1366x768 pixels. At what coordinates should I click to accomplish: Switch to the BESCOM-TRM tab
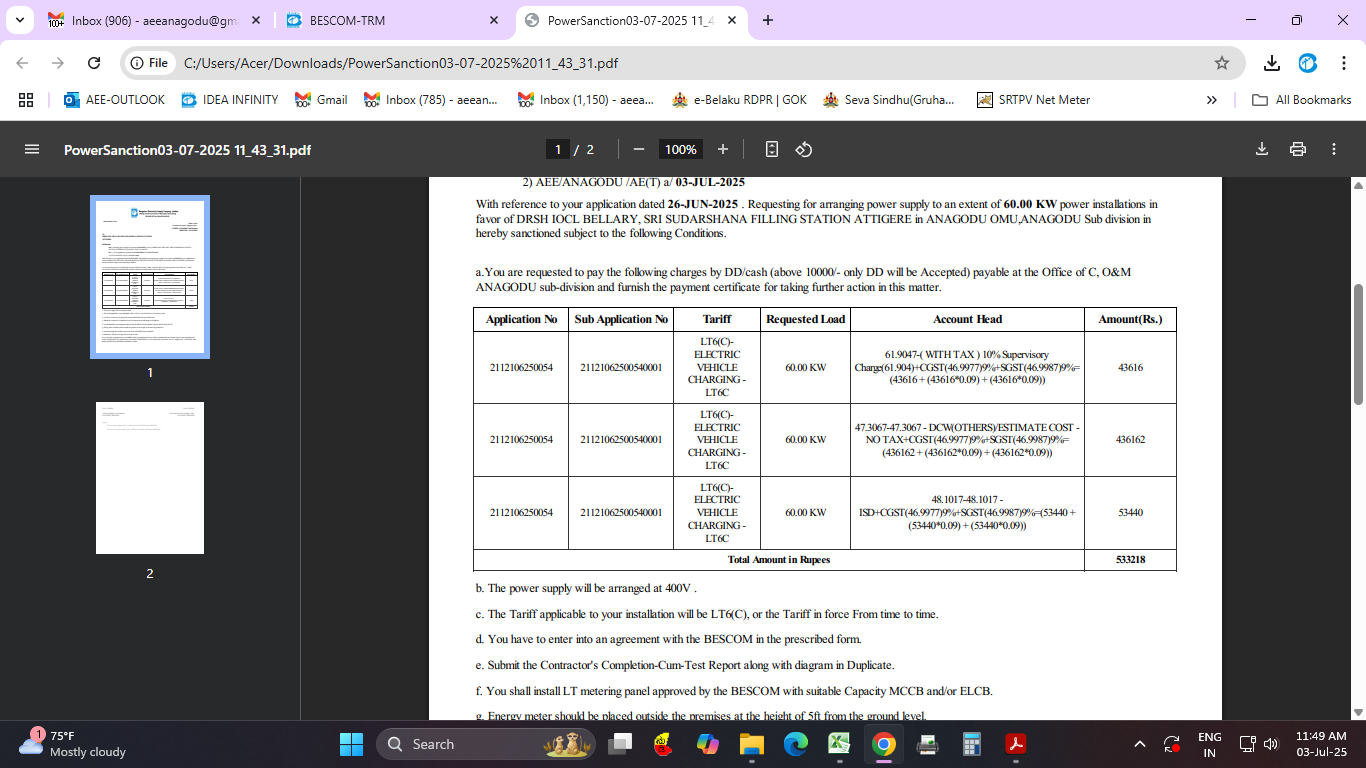pos(391,20)
